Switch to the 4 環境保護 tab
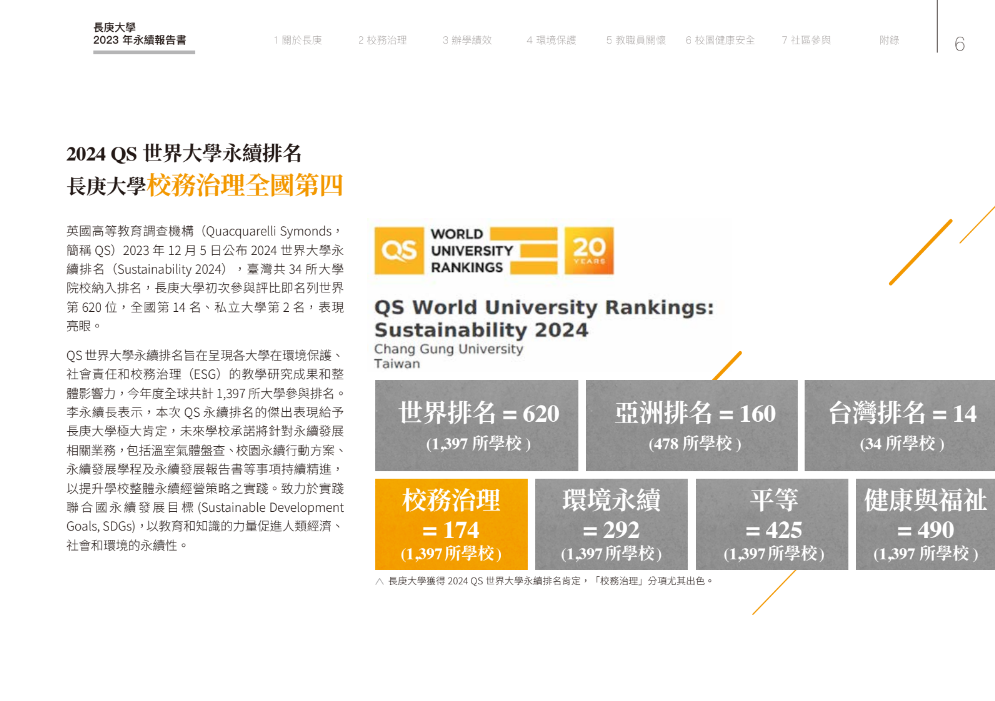Viewport: 995px width, 701px height. pos(551,40)
